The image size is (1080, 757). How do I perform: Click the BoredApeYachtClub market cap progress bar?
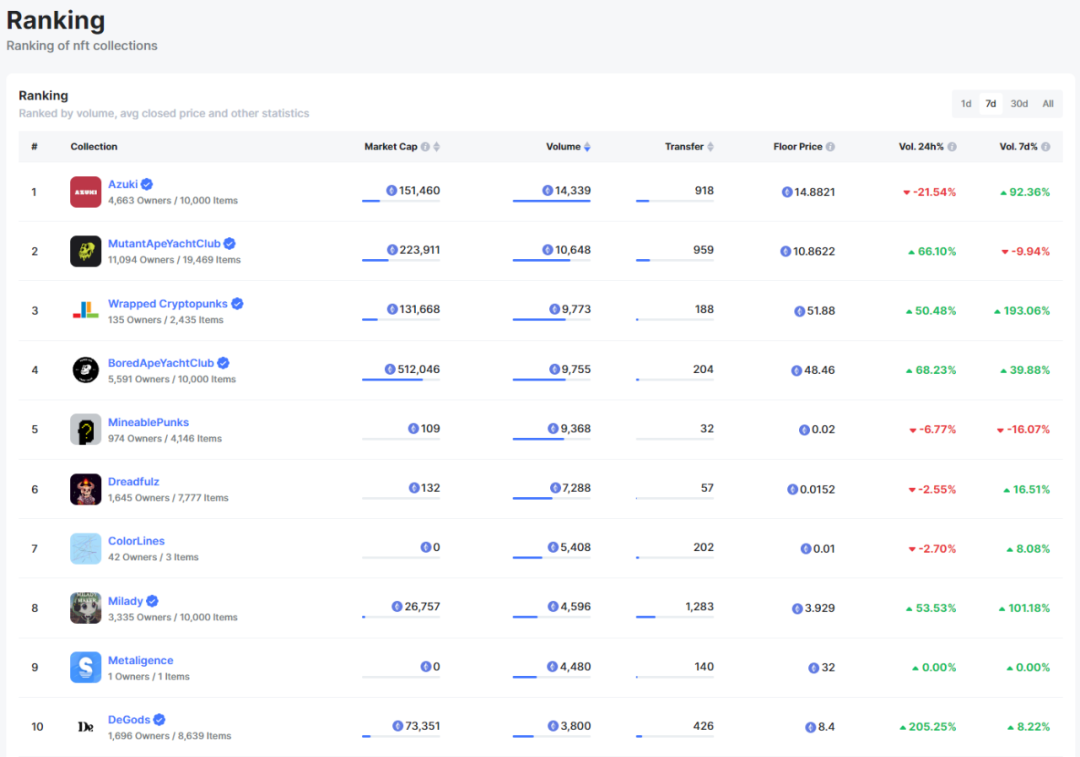(x=401, y=380)
